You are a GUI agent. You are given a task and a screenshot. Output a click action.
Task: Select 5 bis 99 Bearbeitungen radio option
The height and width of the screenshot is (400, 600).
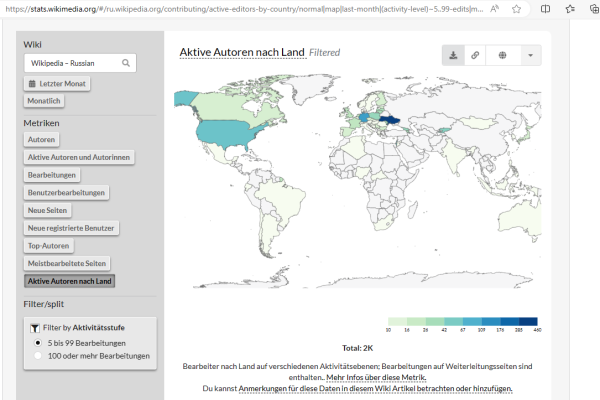[x=39, y=342]
